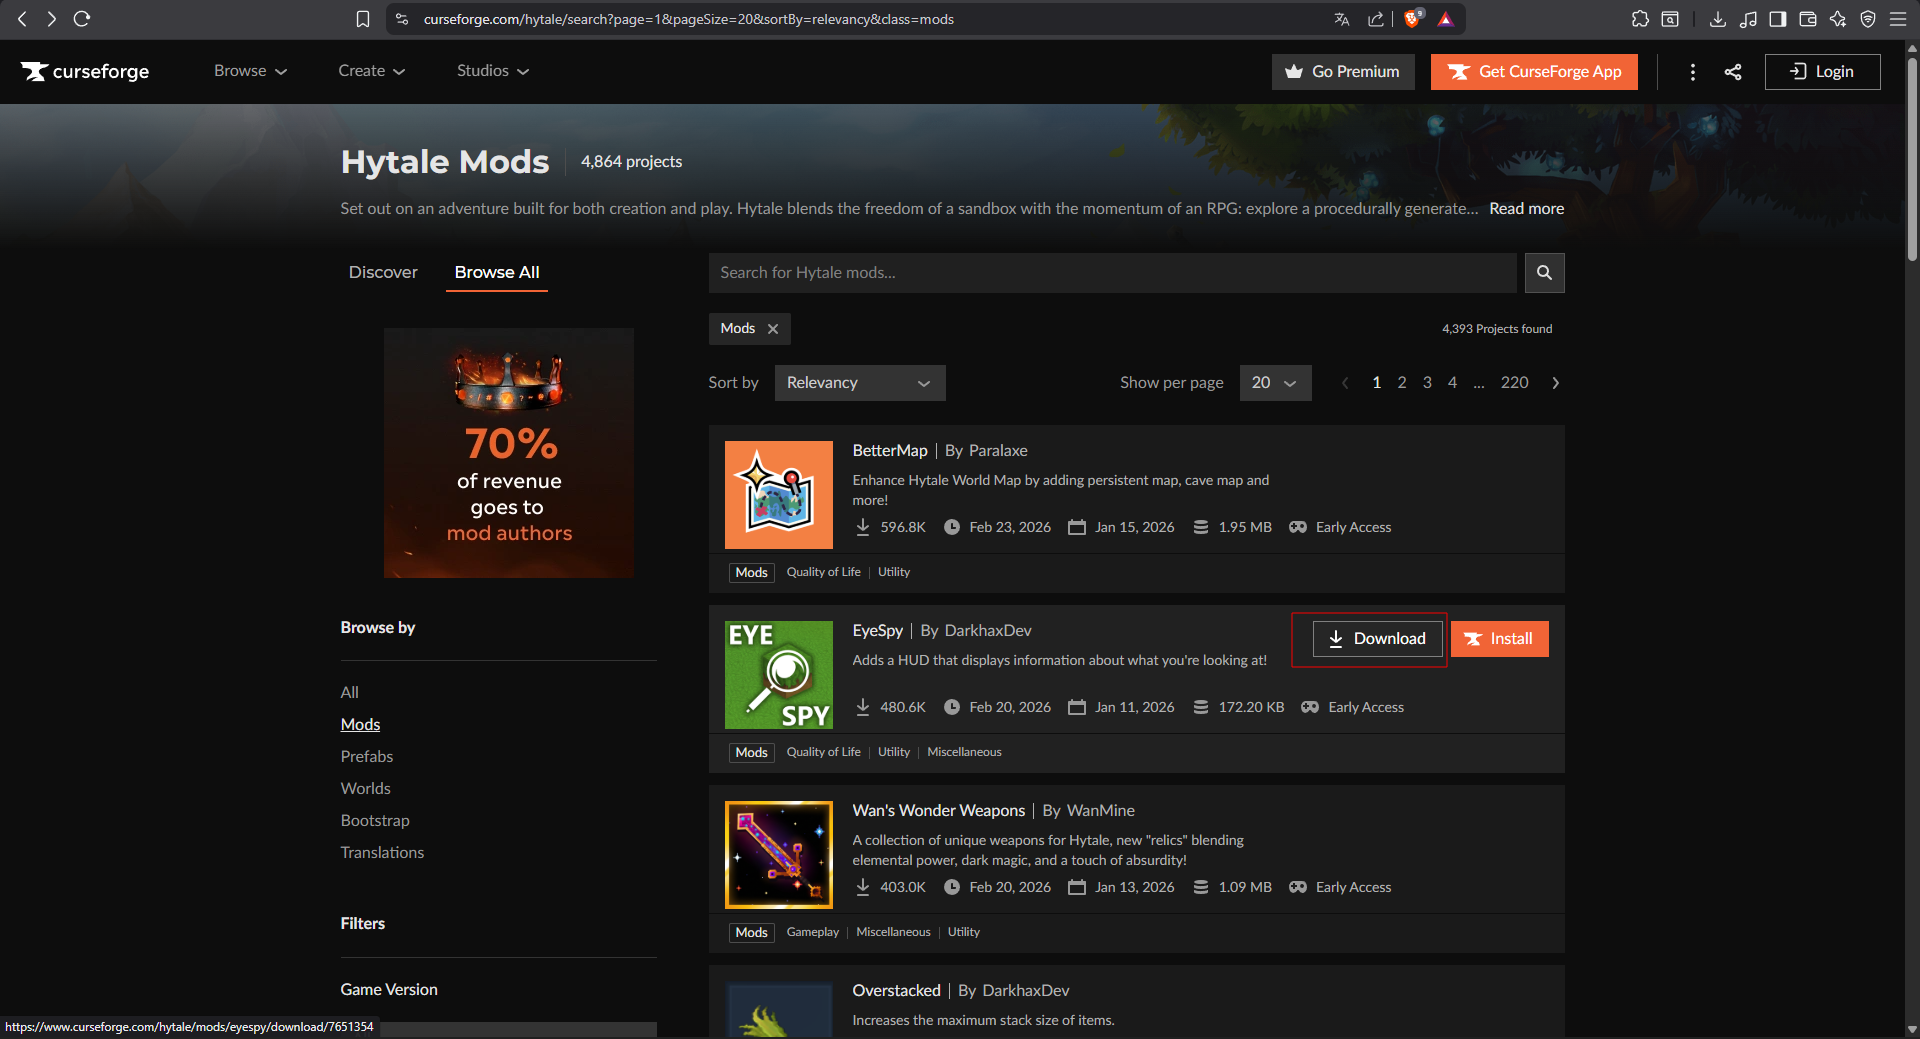Click the CurseForge logo

[x=85, y=71]
